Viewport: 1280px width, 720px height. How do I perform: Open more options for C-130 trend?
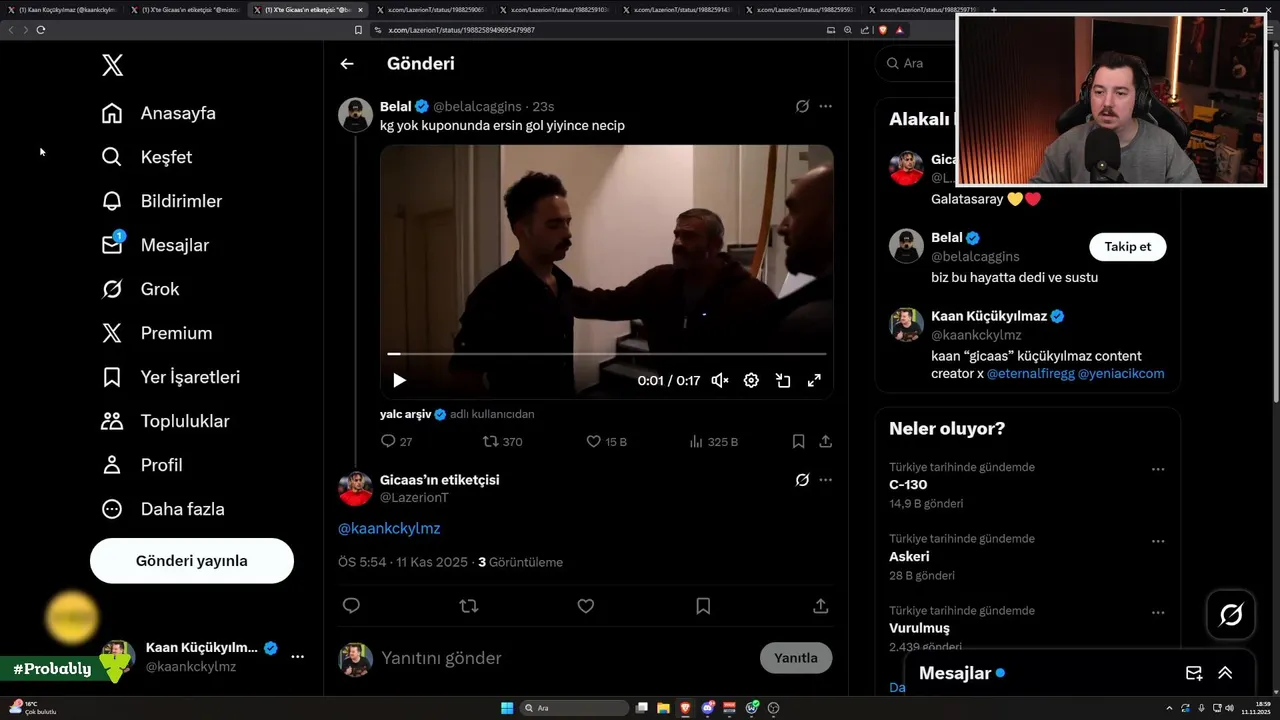[1157, 469]
